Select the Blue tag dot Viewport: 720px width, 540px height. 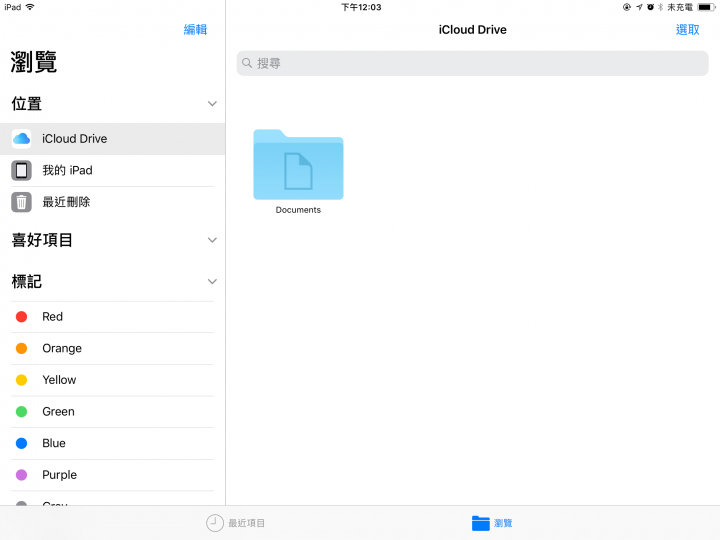21,444
